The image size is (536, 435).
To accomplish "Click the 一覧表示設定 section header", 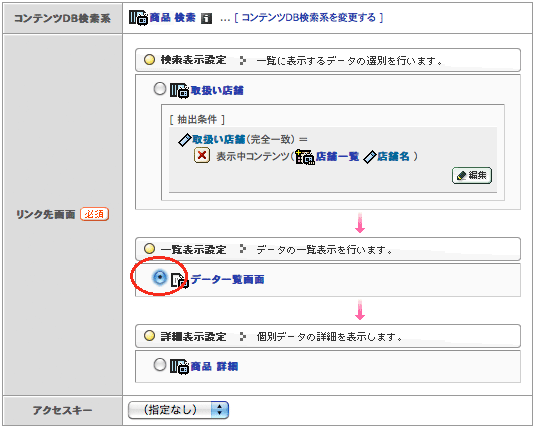I will (327, 249).
